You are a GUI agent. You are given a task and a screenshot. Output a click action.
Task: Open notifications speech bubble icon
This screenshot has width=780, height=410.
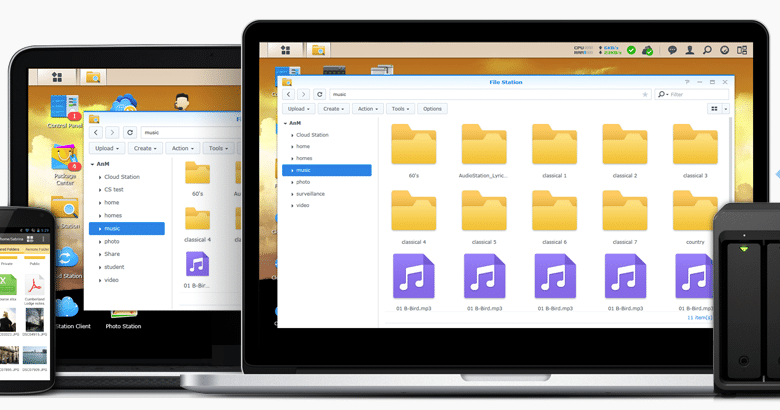672,50
